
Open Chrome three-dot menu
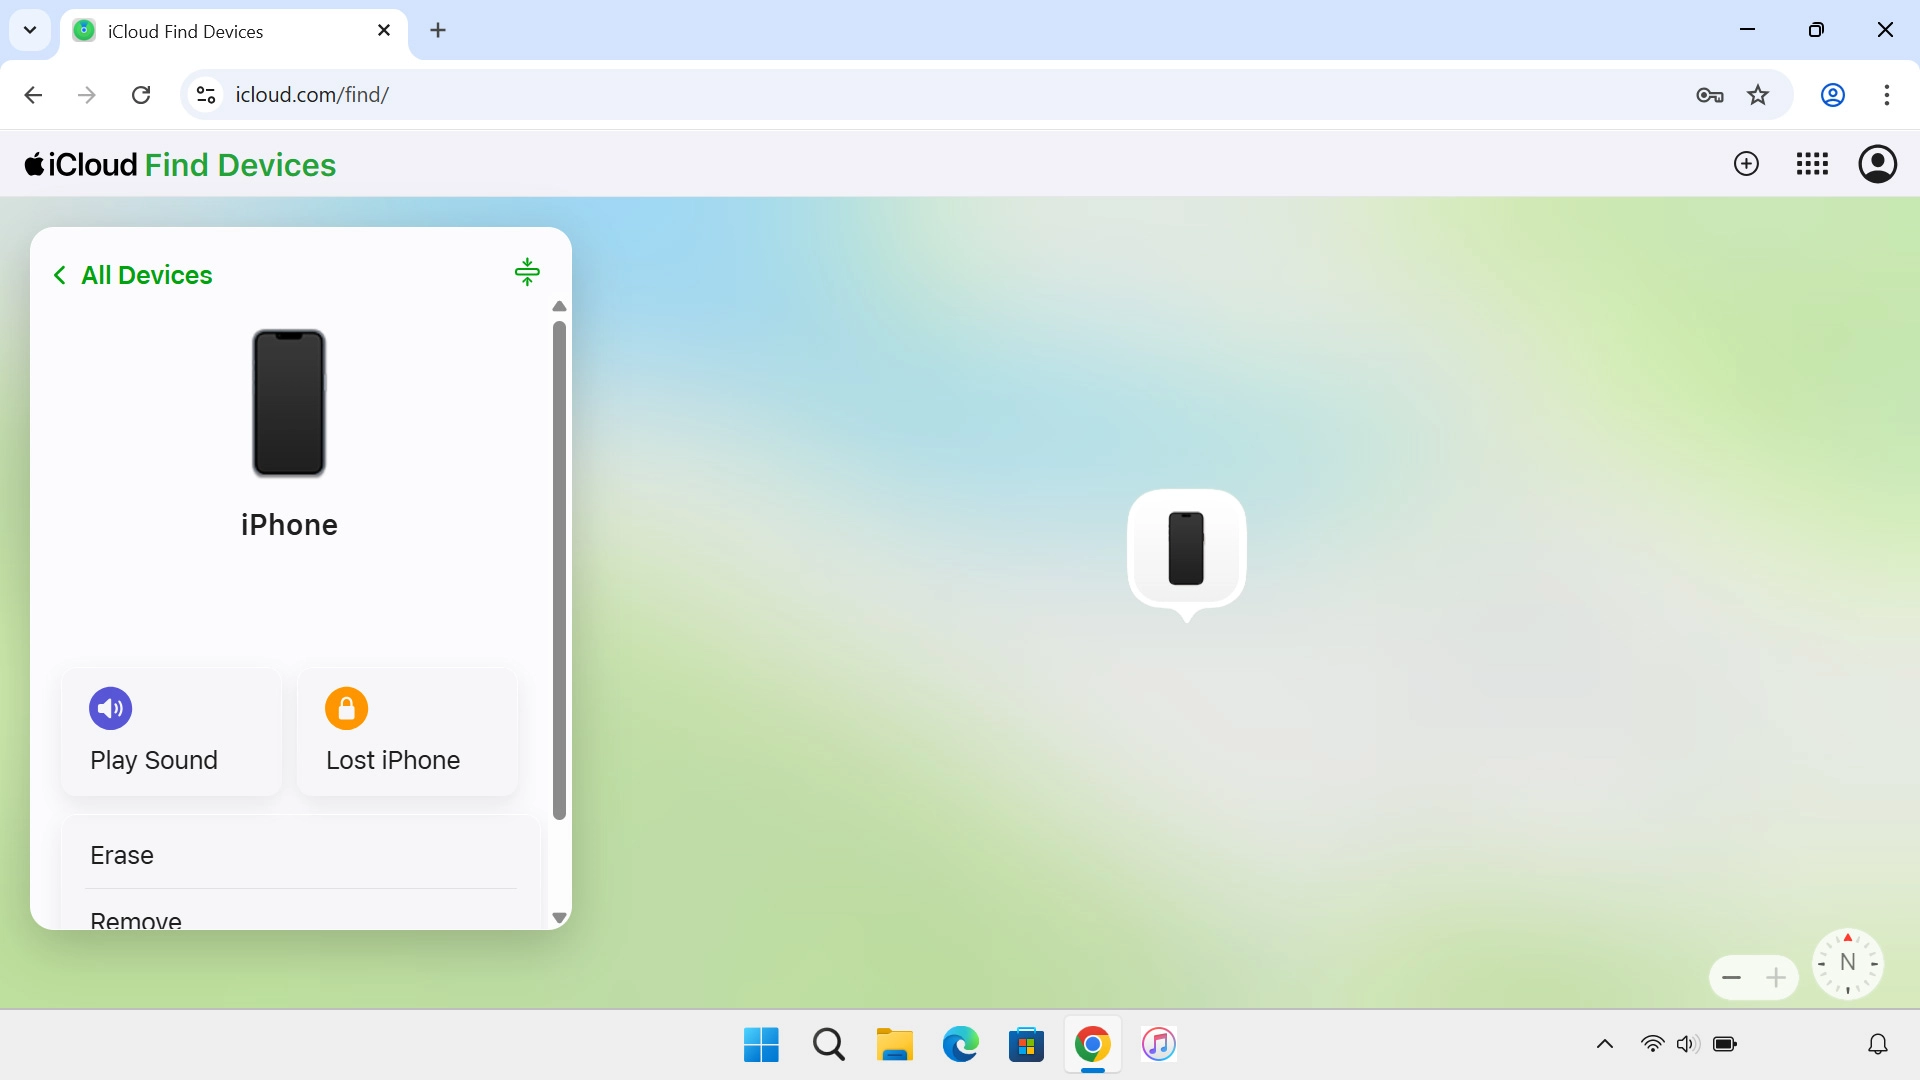[1886, 95]
